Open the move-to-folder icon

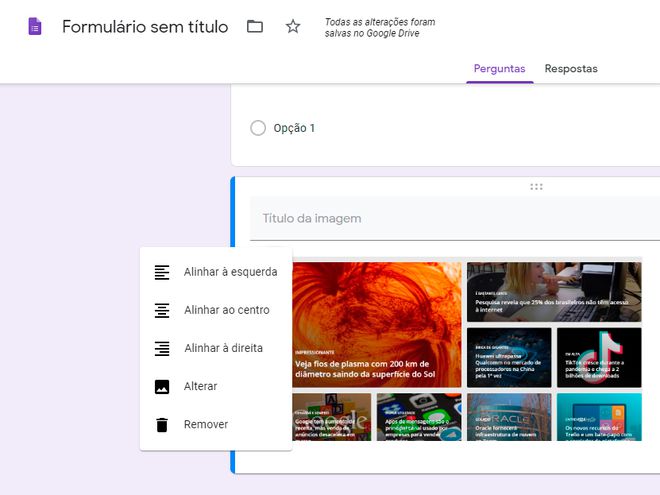click(x=255, y=27)
